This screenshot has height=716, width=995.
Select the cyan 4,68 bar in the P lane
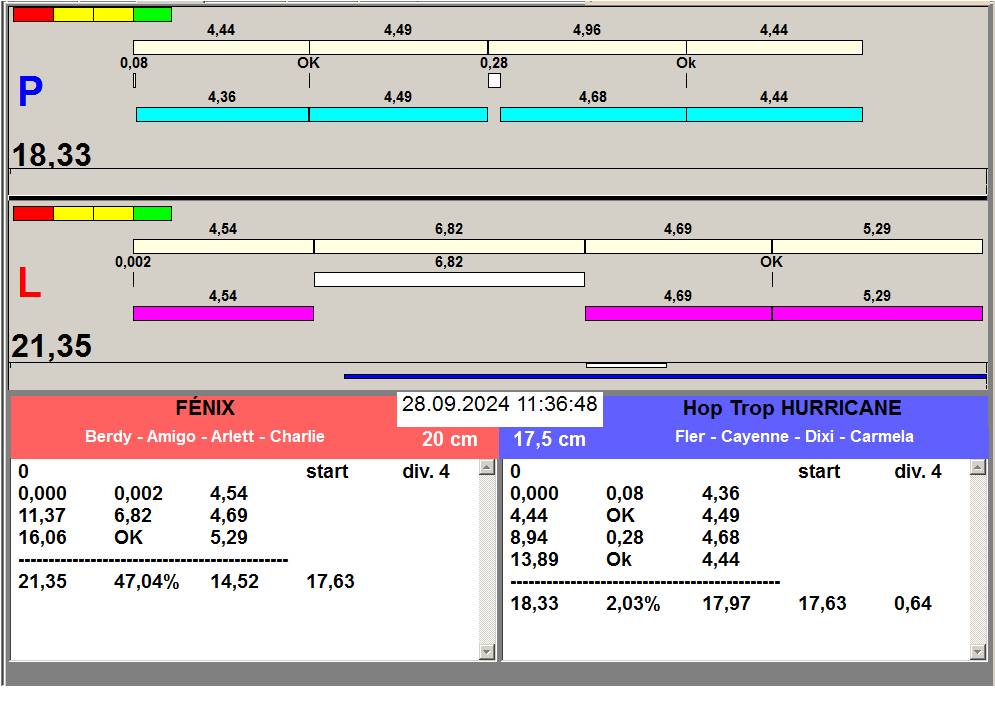pos(592,115)
